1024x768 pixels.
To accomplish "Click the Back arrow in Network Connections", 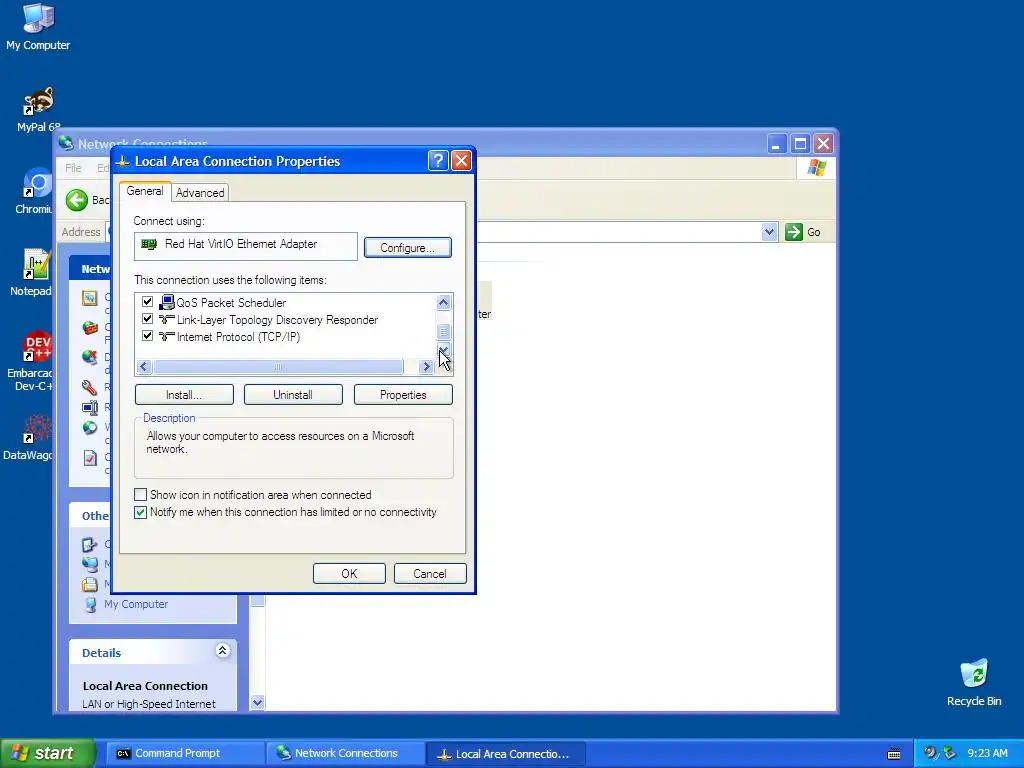I will (x=76, y=200).
